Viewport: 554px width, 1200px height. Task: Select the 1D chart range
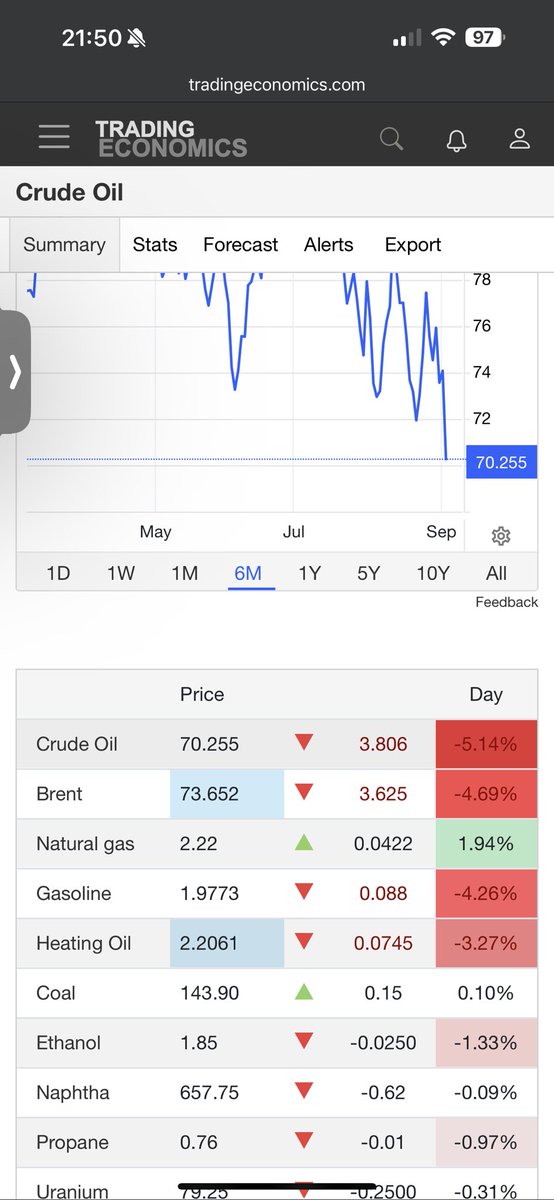pos(59,573)
